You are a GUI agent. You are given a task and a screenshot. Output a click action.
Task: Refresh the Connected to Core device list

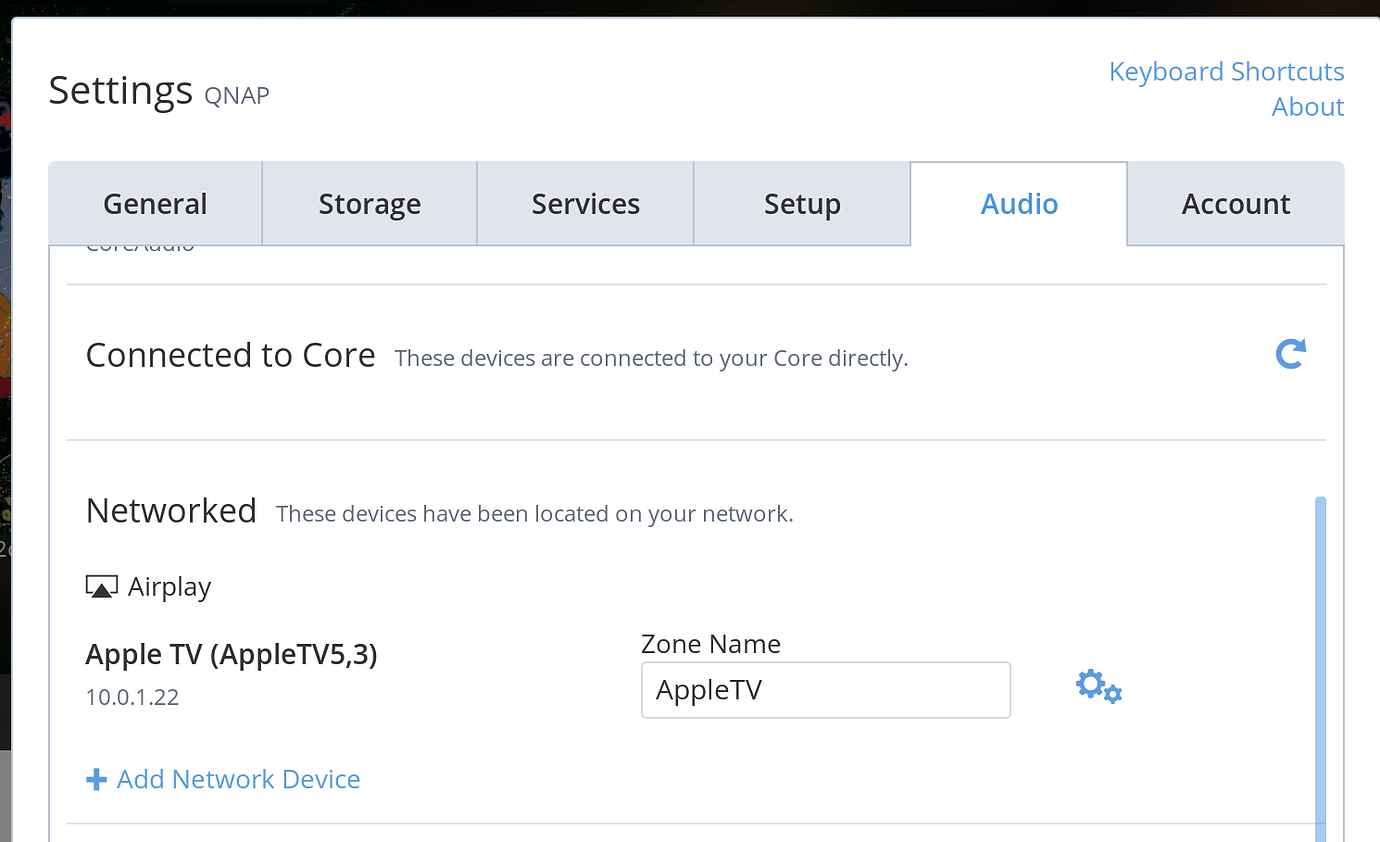pos(1290,354)
